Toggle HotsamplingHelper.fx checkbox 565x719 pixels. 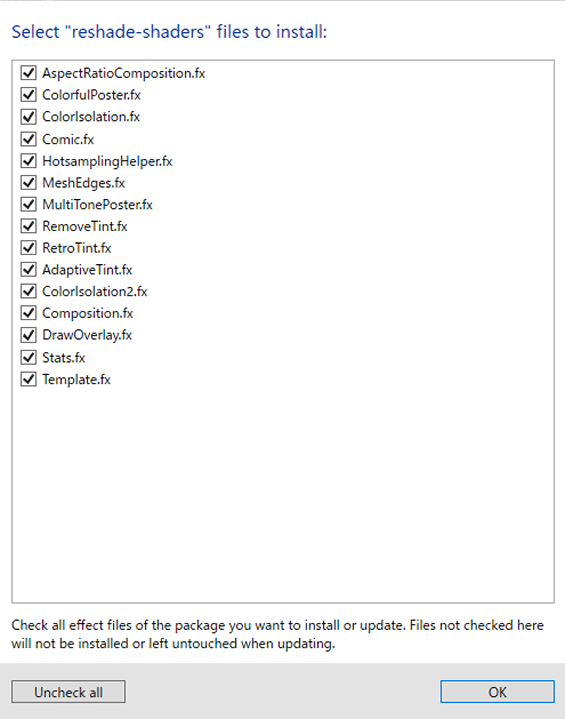[28, 161]
